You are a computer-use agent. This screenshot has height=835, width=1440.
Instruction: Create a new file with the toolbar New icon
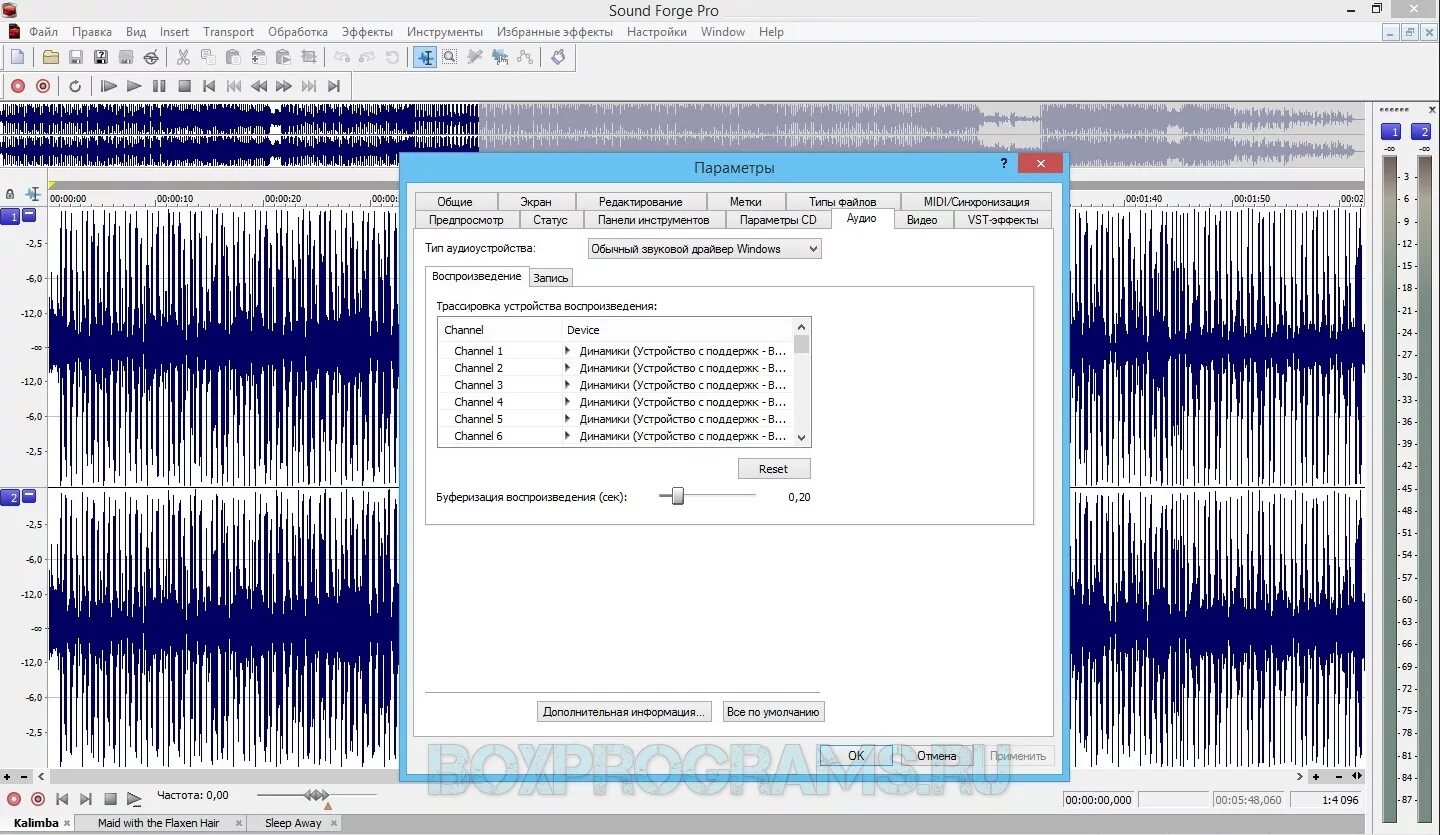[x=17, y=57]
